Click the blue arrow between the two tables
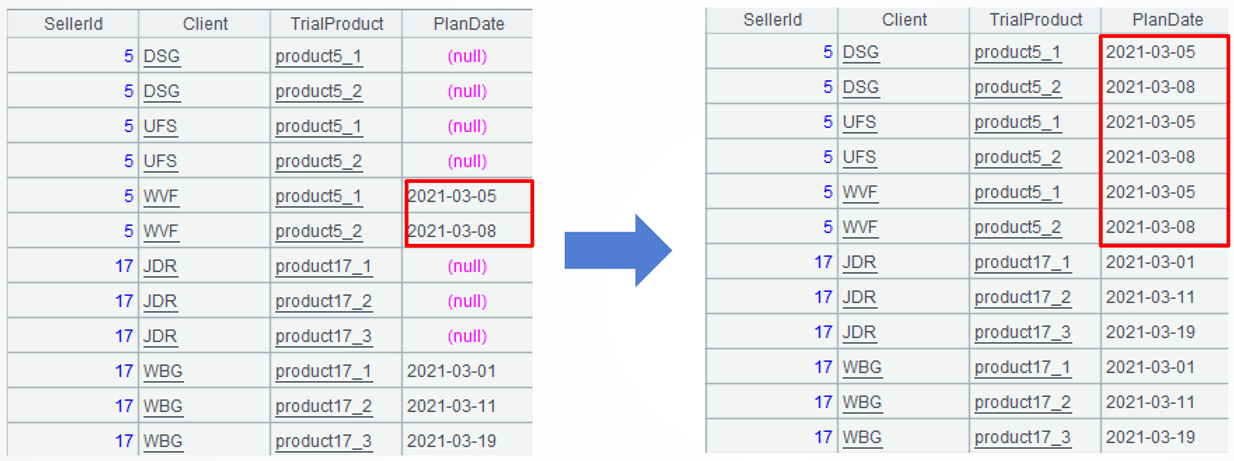The image size is (1234, 461). click(617, 249)
